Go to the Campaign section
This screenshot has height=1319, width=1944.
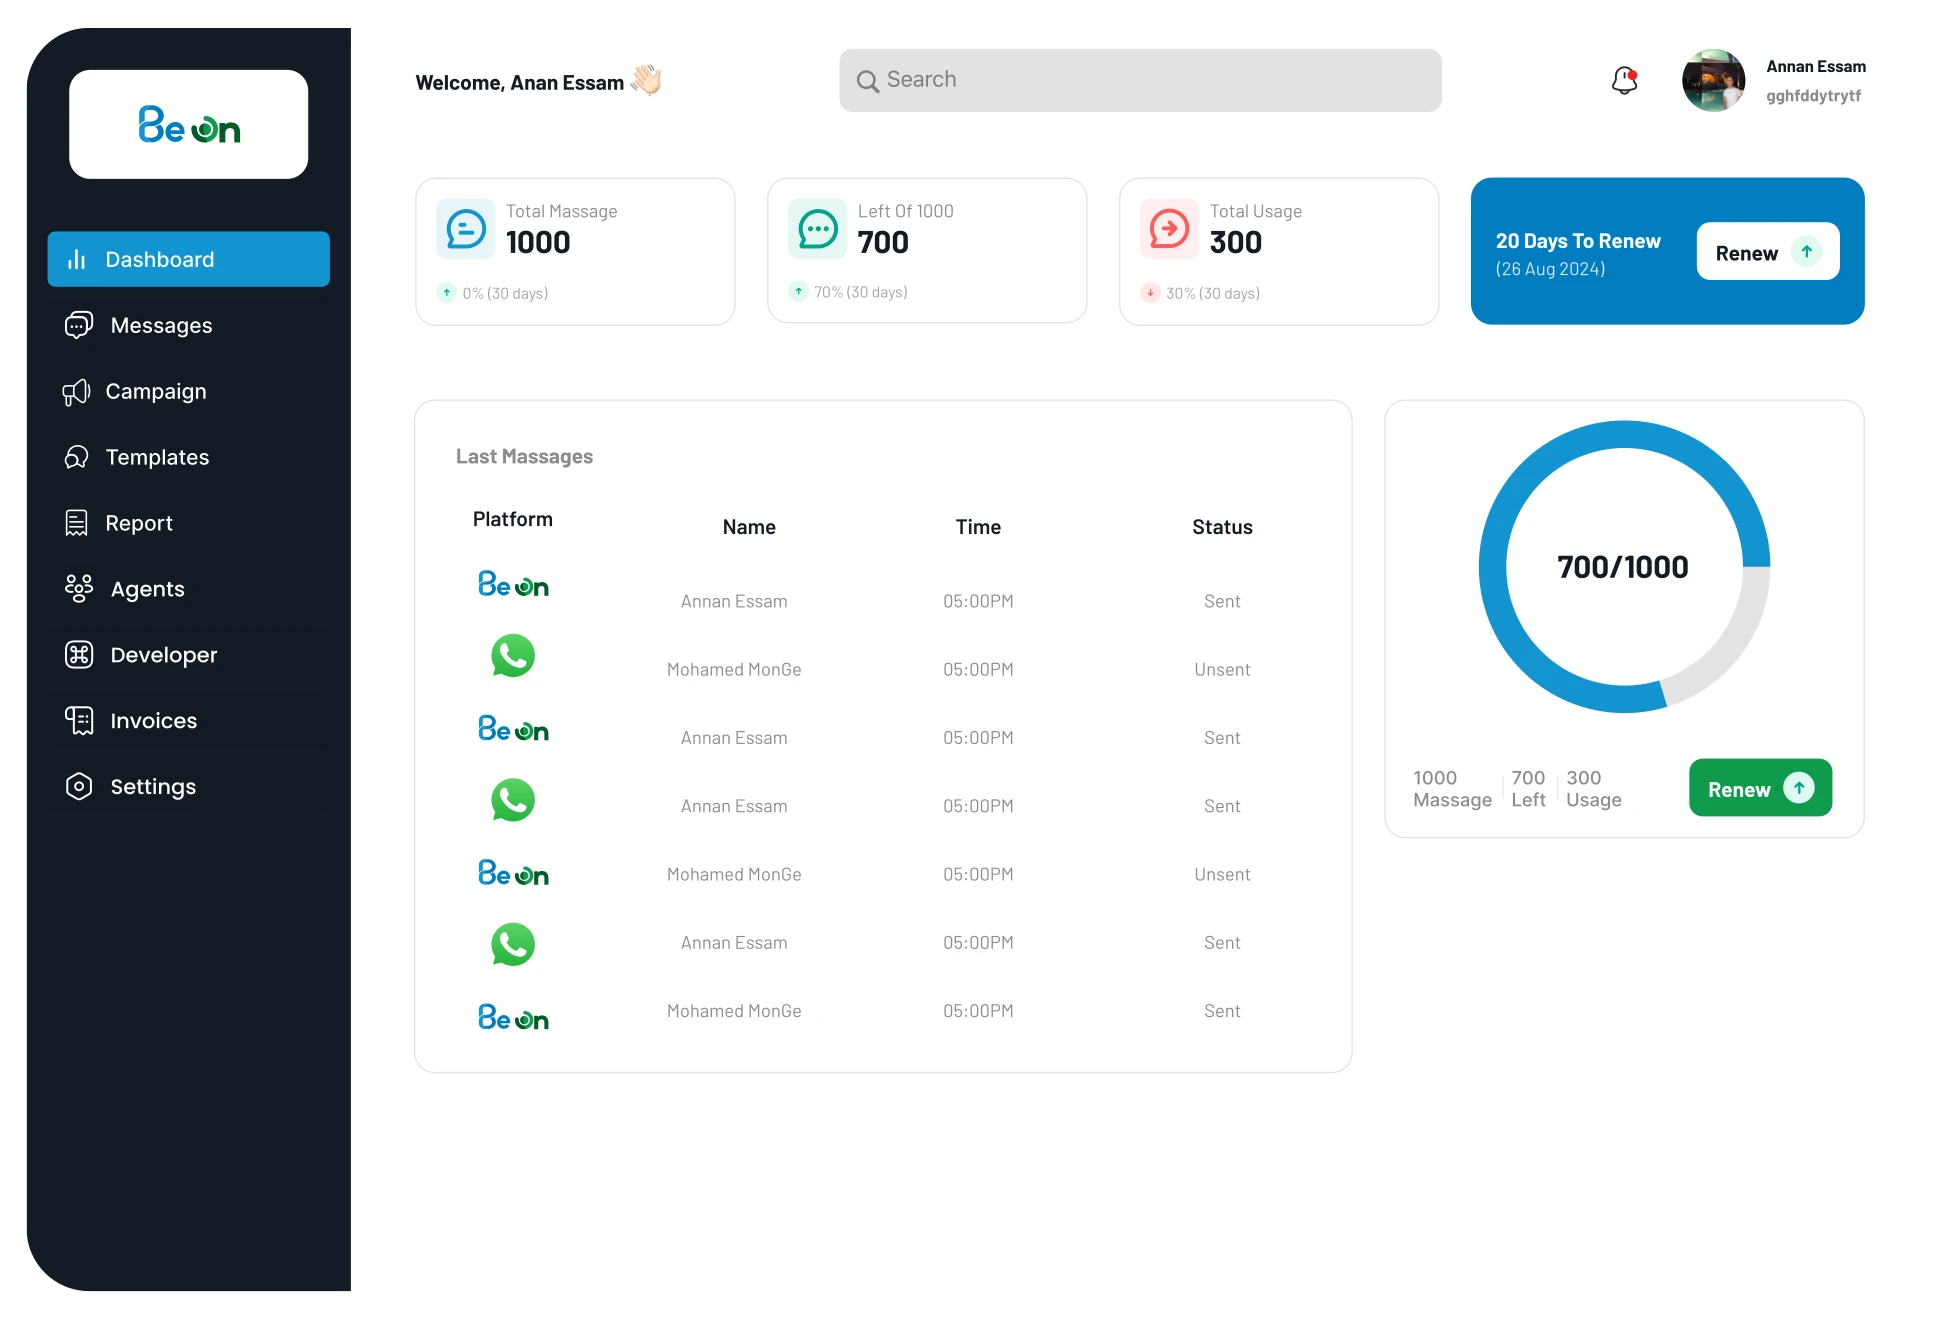coord(189,391)
